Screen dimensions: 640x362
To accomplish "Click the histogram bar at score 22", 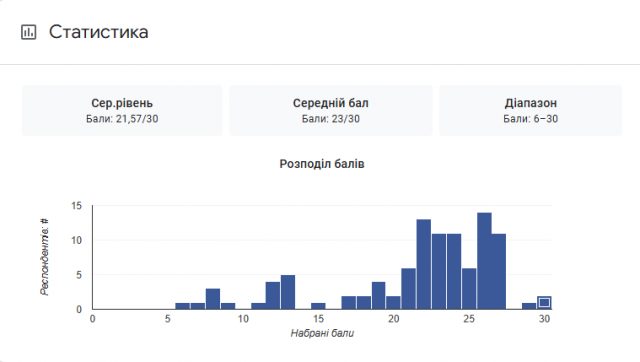I will (424, 264).
